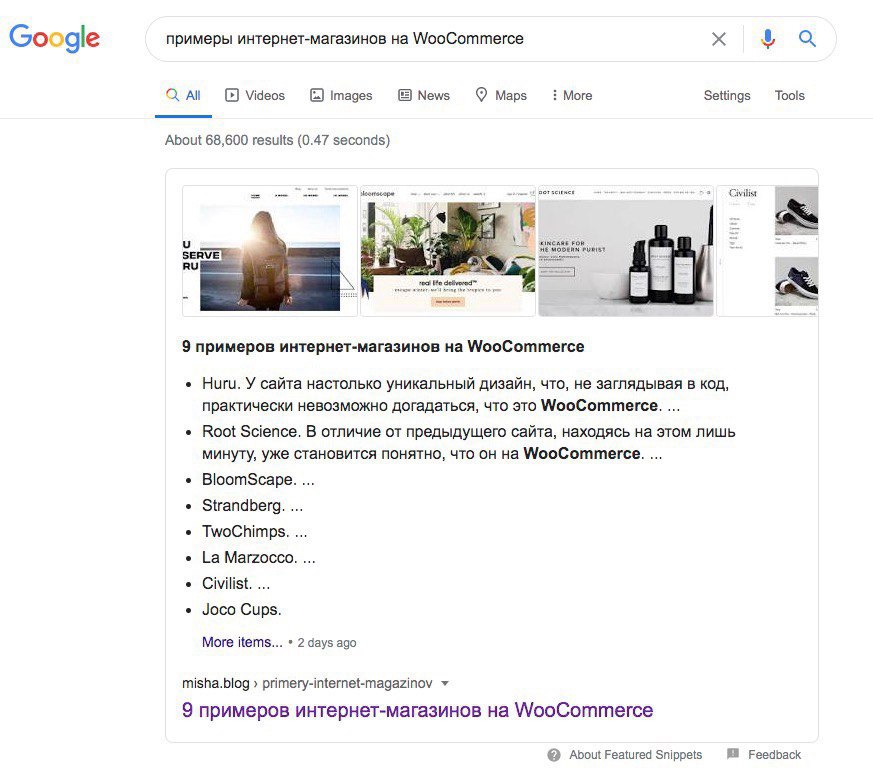Start voice search with microphone icon
The height and width of the screenshot is (778, 873).
point(768,38)
